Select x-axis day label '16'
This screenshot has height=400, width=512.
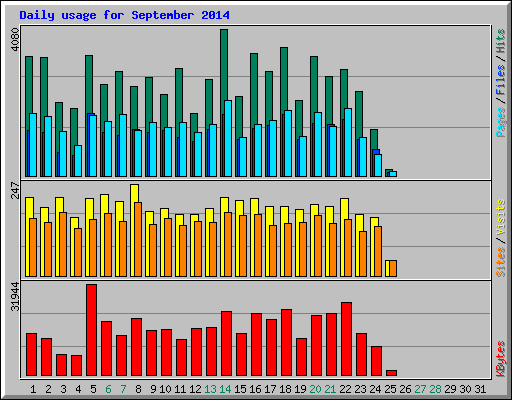click(255, 389)
